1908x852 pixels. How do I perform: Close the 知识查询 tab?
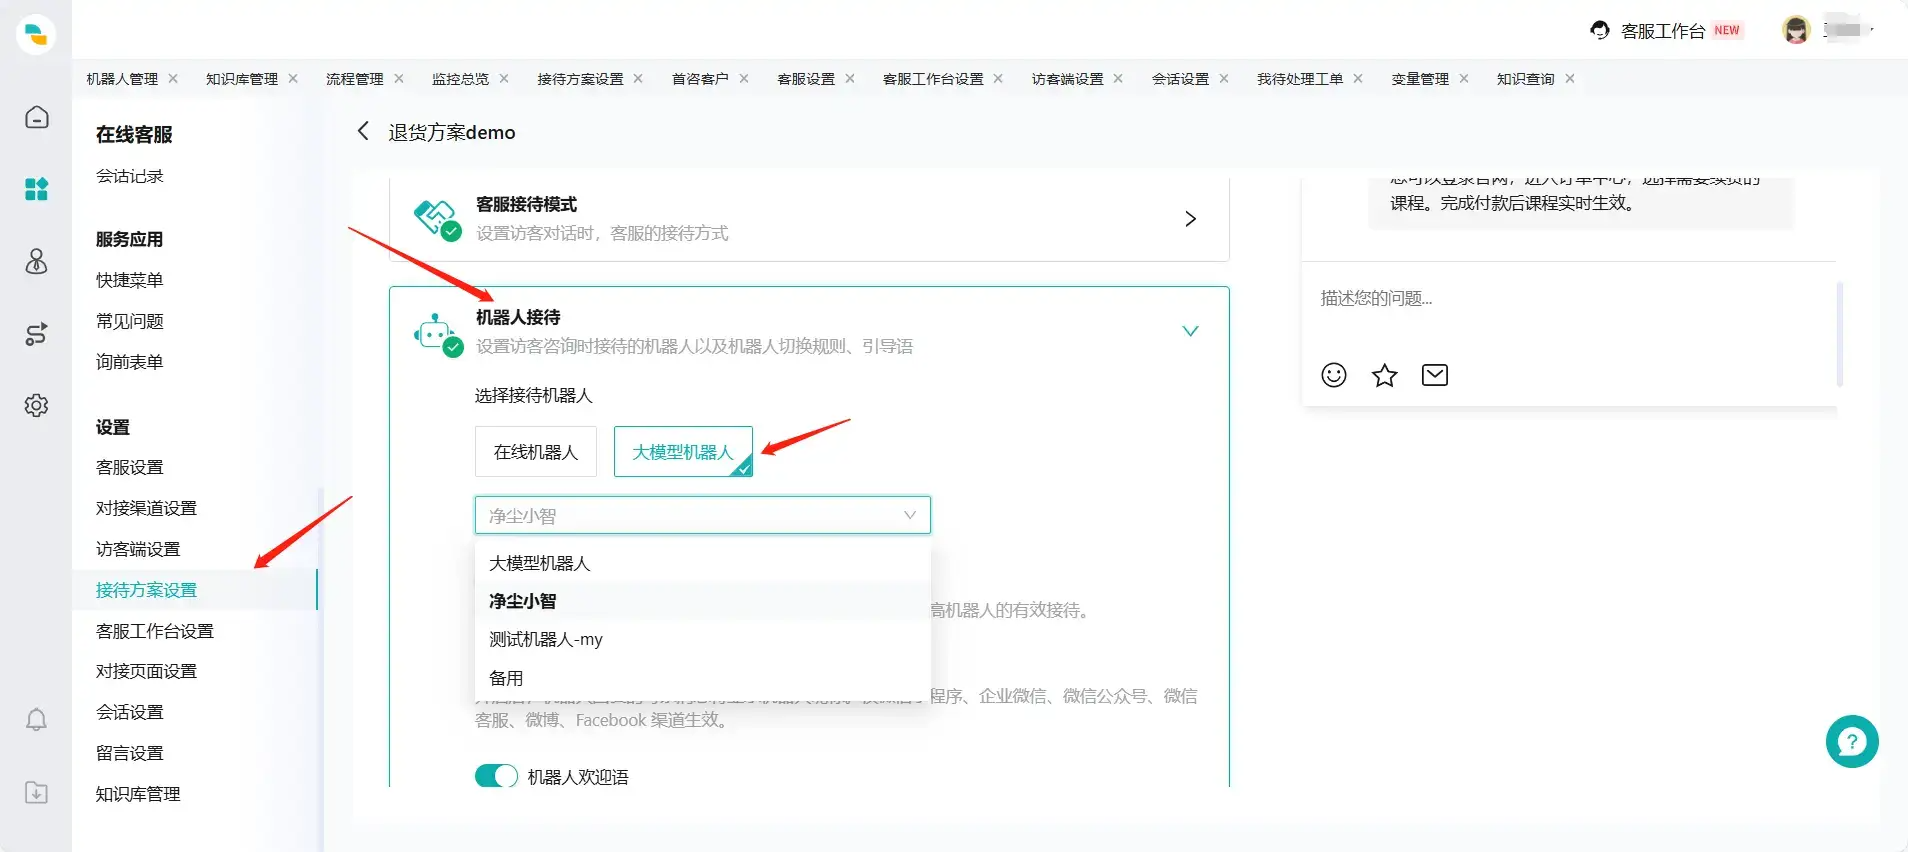(1570, 78)
